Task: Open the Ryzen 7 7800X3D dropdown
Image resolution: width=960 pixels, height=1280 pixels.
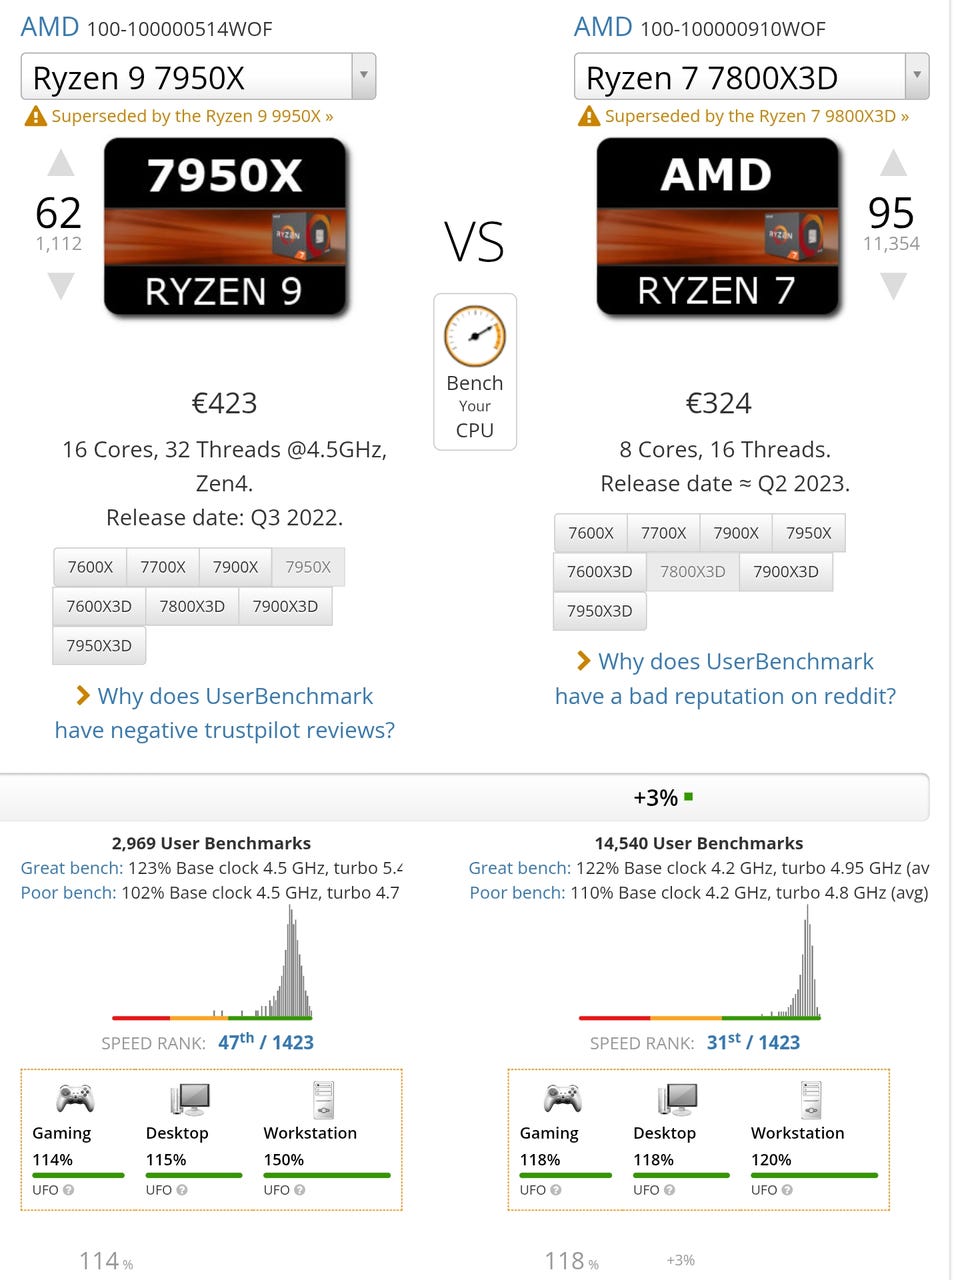Action: [916, 76]
